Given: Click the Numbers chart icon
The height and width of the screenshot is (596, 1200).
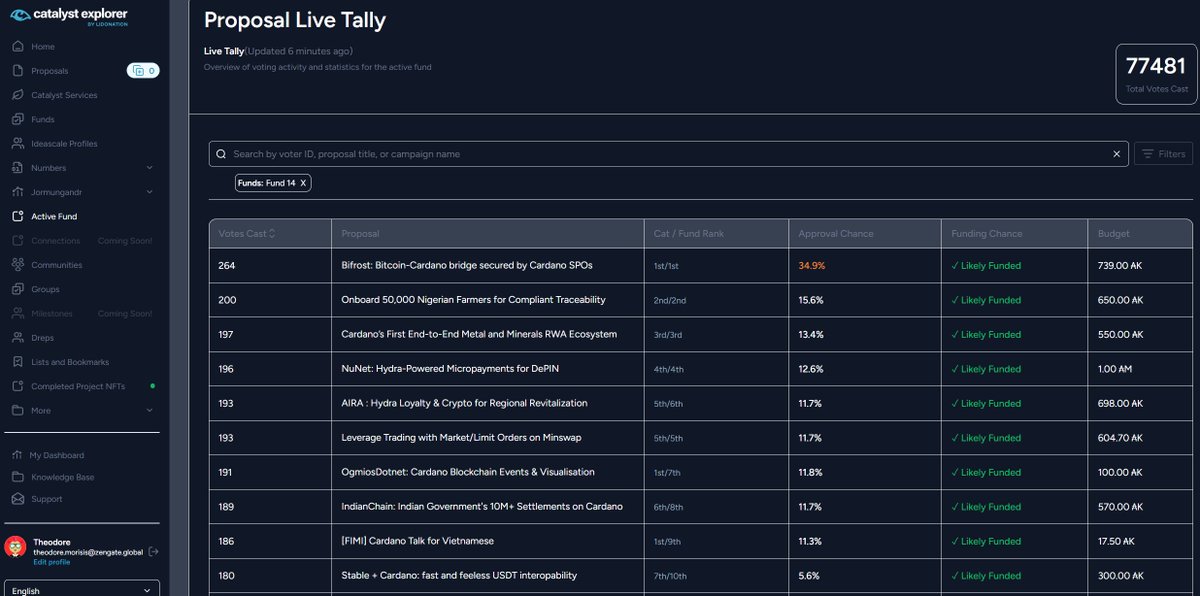Looking at the screenshot, I should coord(17,168).
